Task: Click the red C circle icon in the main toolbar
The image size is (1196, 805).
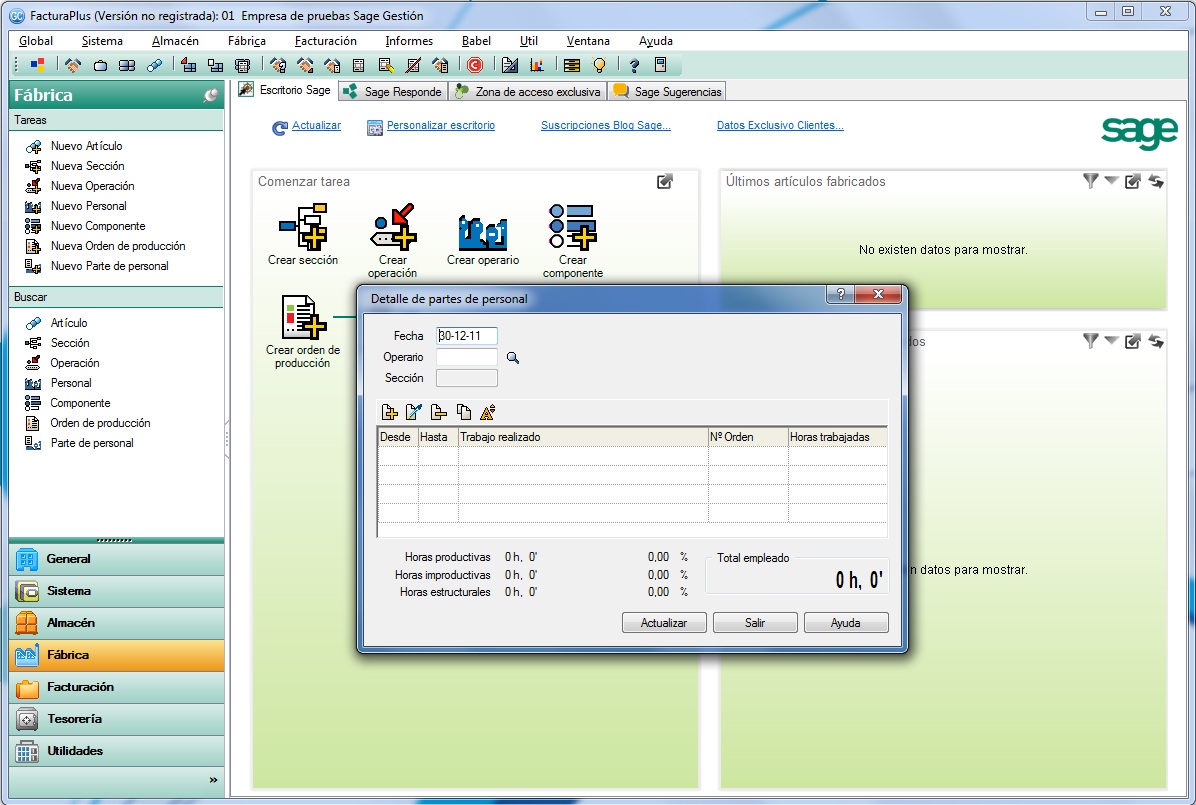Action: click(x=474, y=66)
